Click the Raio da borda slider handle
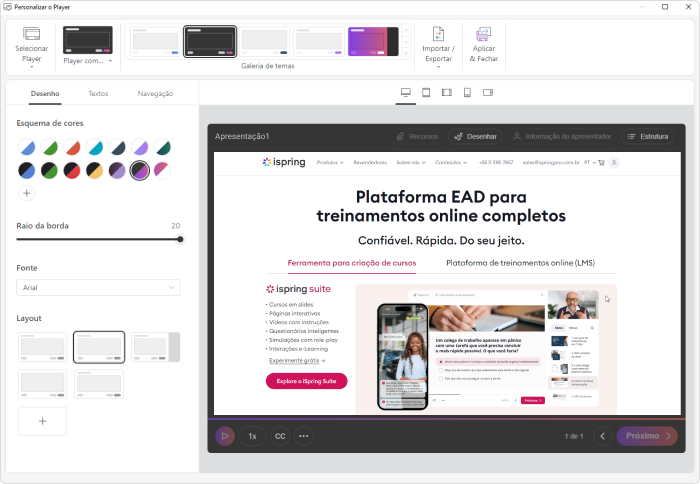The height and width of the screenshot is (484, 700). coord(180,239)
